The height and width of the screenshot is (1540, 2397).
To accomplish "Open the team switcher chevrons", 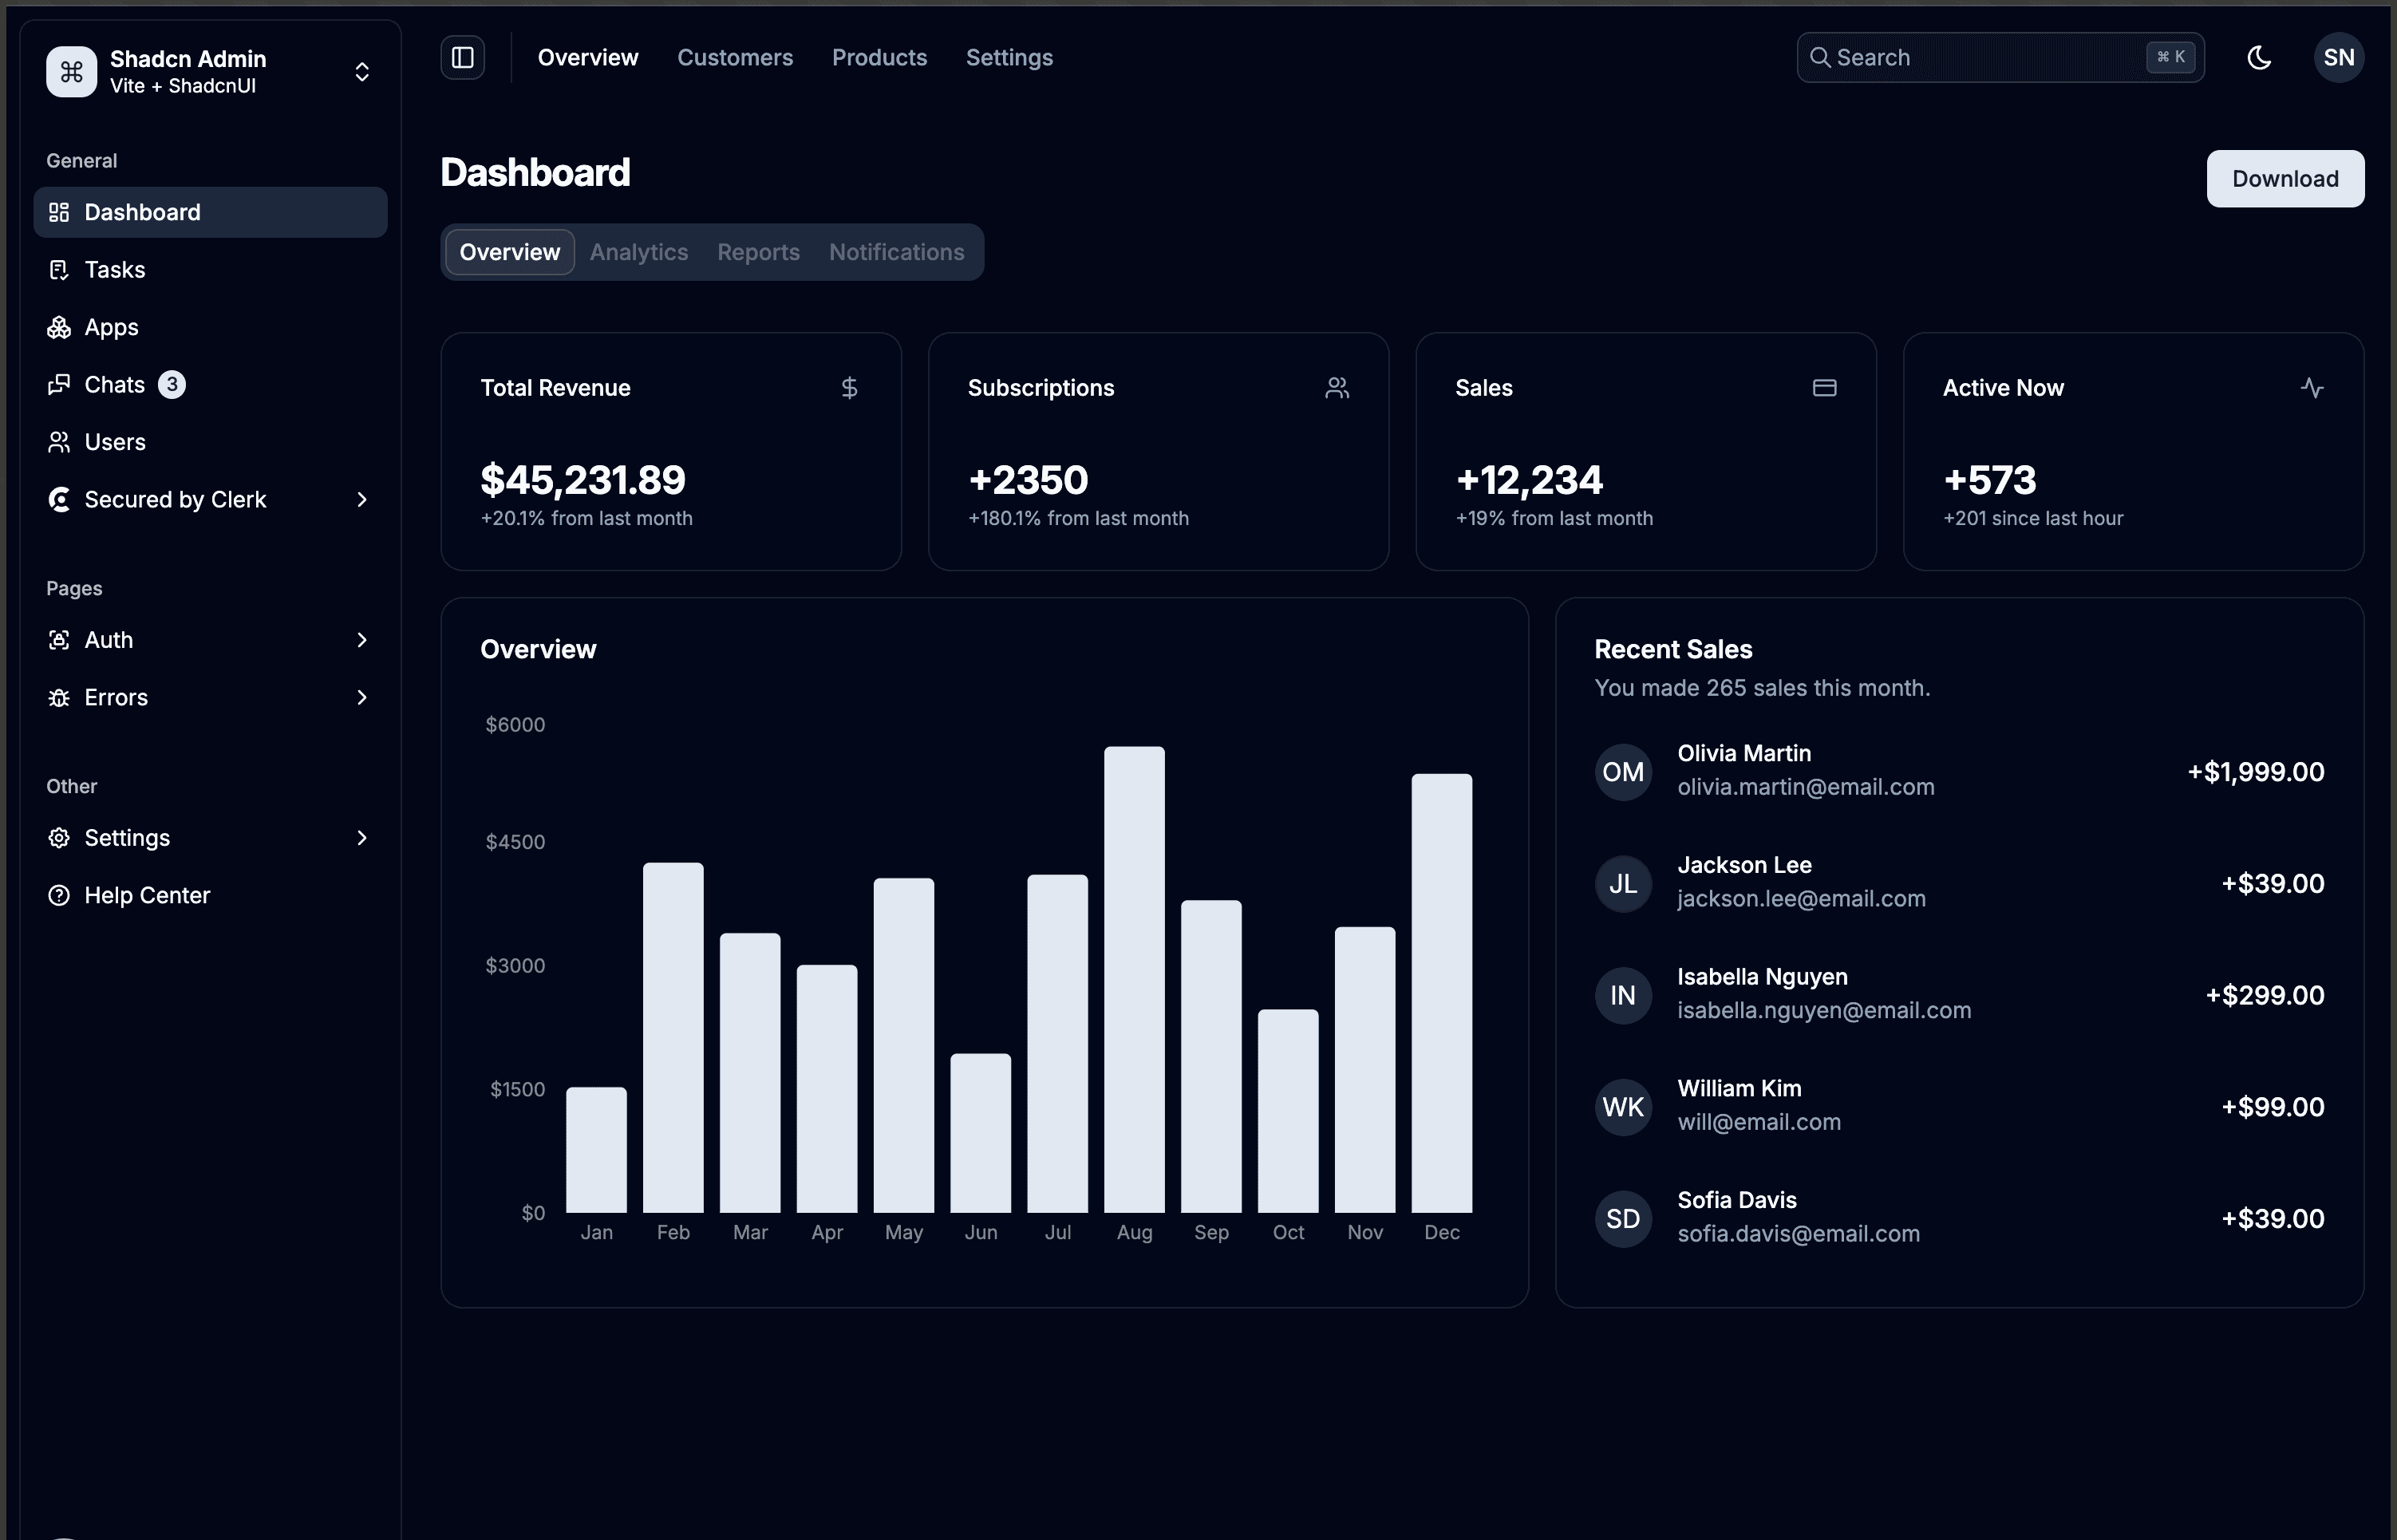I will [362, 72].
